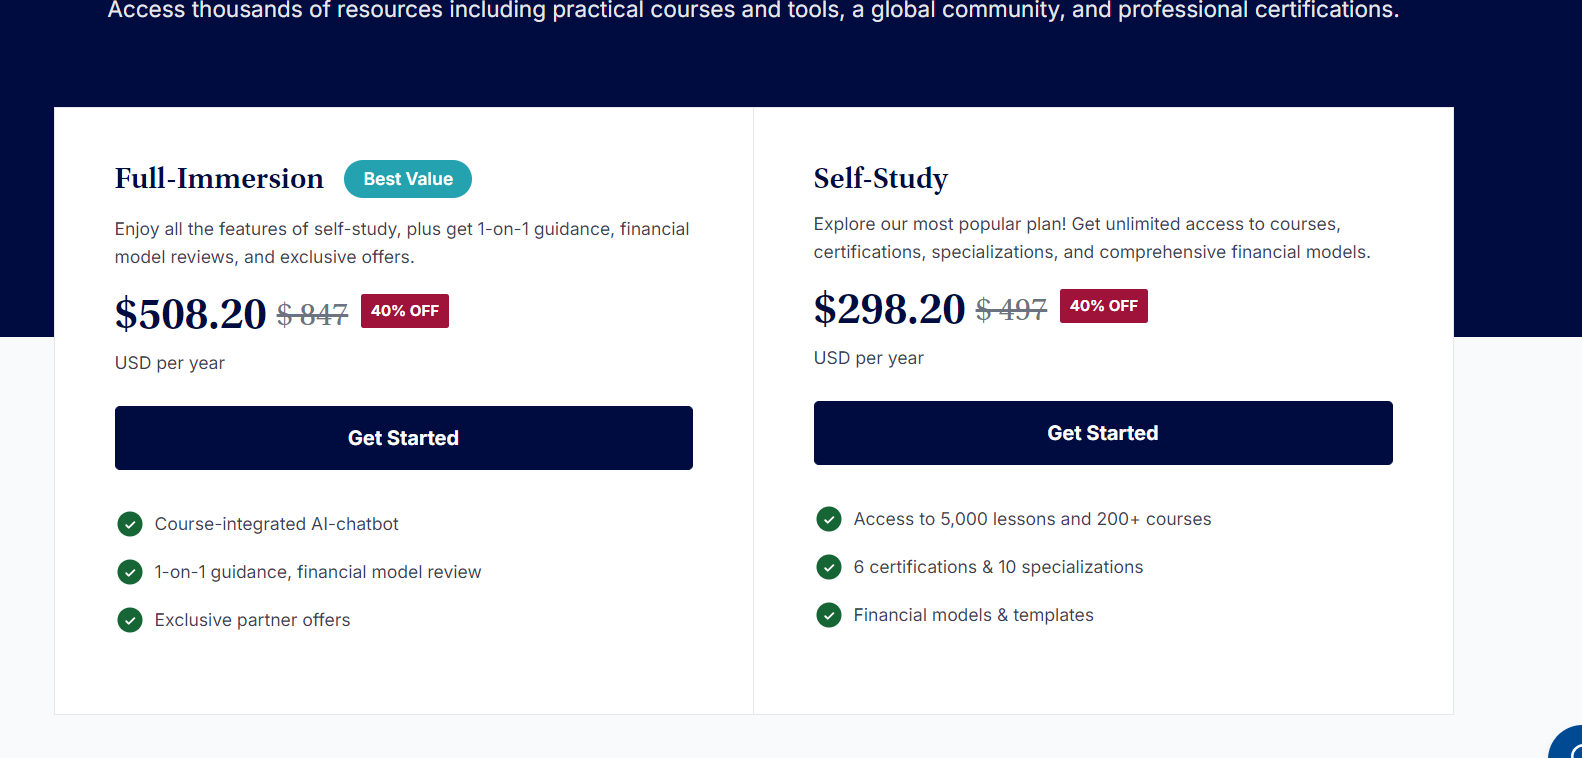Click the strikethrough $847 original price
This screenshot has width=1582, height=758.
coord(312,314)
